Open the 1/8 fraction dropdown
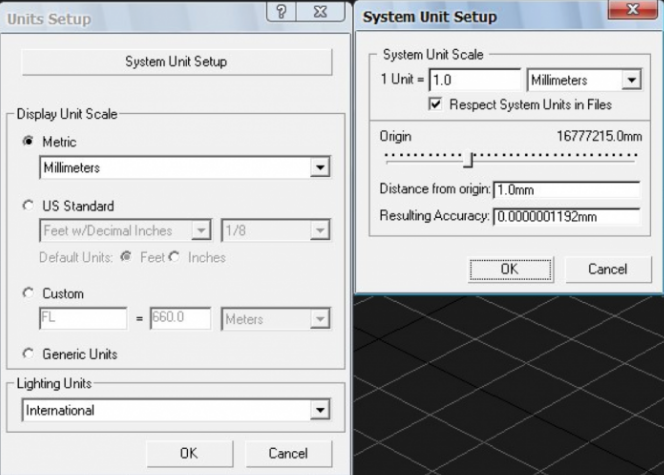Image resolution: width=664 pixels, height=475 pixels. coord(276,231)
